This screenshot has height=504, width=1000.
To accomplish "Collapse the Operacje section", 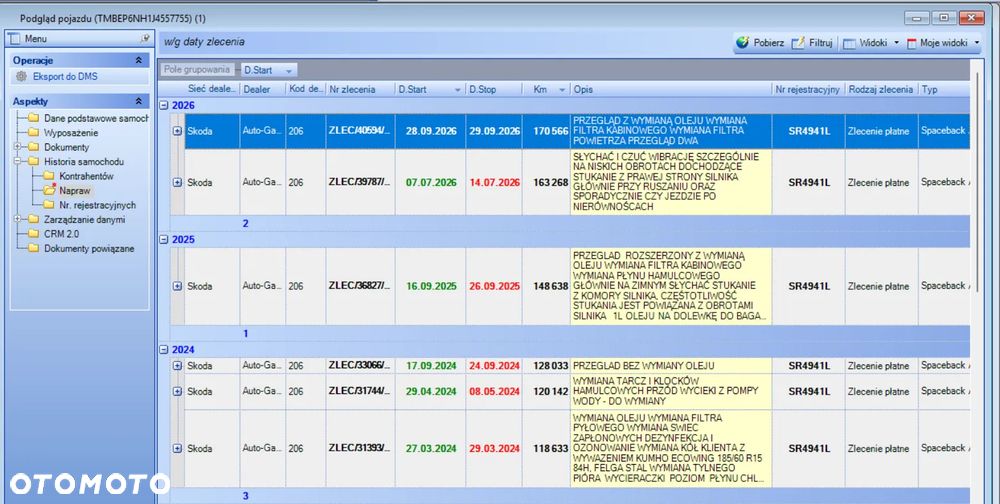I will coord(138,60).
